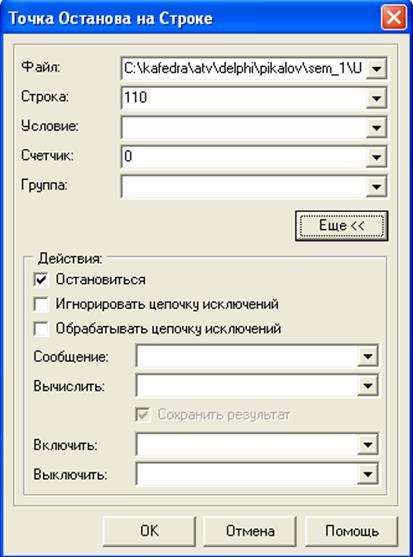Viewport: 413px width, 557px height.
Task: Click the Отмена cancel button
Action: pyautogui.click(x=250, y=531)
